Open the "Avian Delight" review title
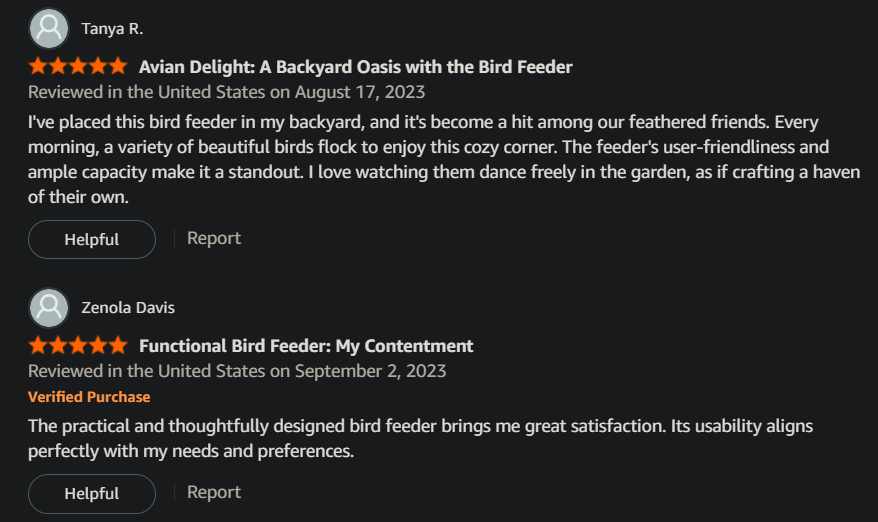 355,67
